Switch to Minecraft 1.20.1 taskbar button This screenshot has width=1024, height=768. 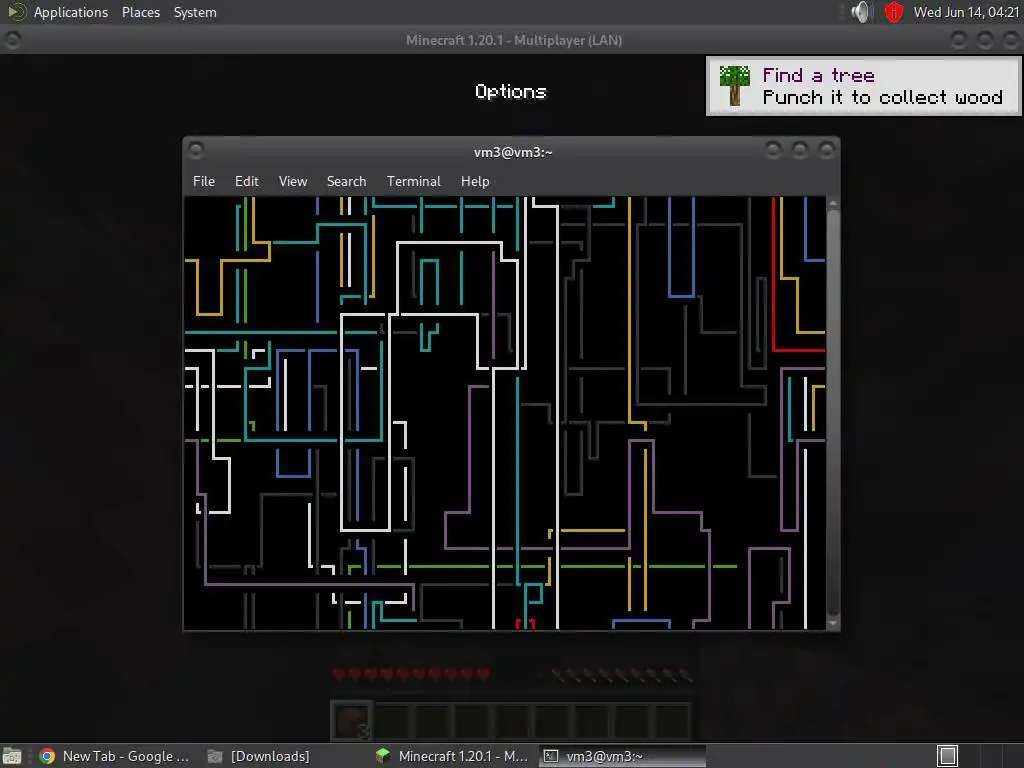coord(452,756)
